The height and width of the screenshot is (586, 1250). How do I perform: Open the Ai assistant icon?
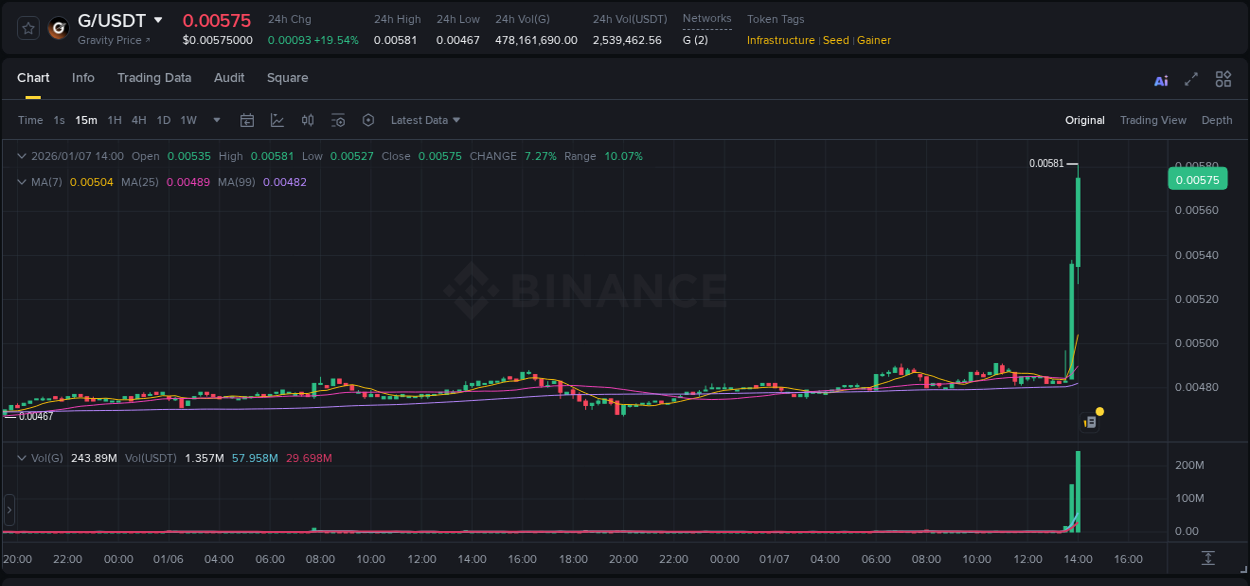pos(1160,78)
